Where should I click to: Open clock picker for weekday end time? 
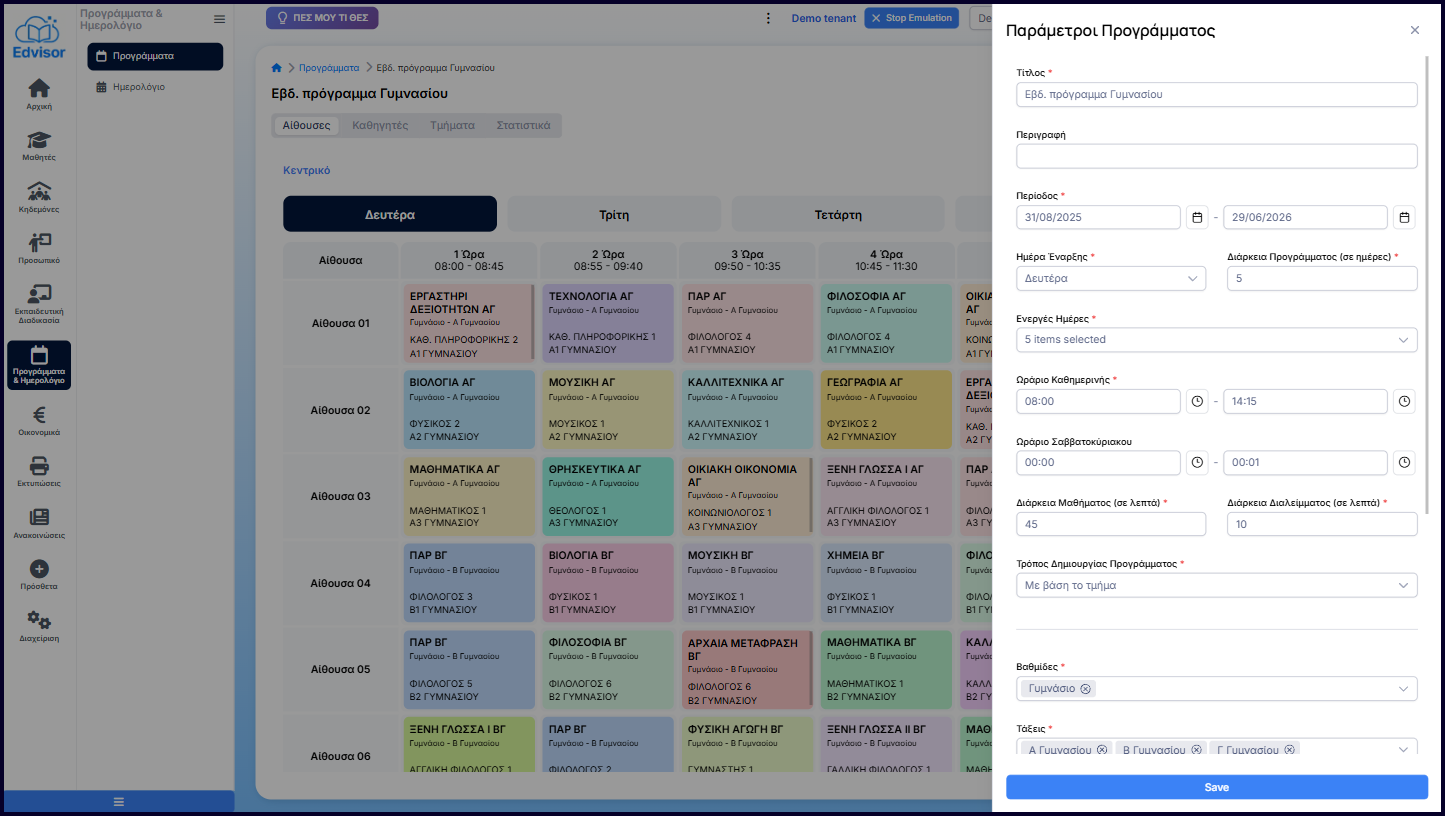(x=1404, y=401)
